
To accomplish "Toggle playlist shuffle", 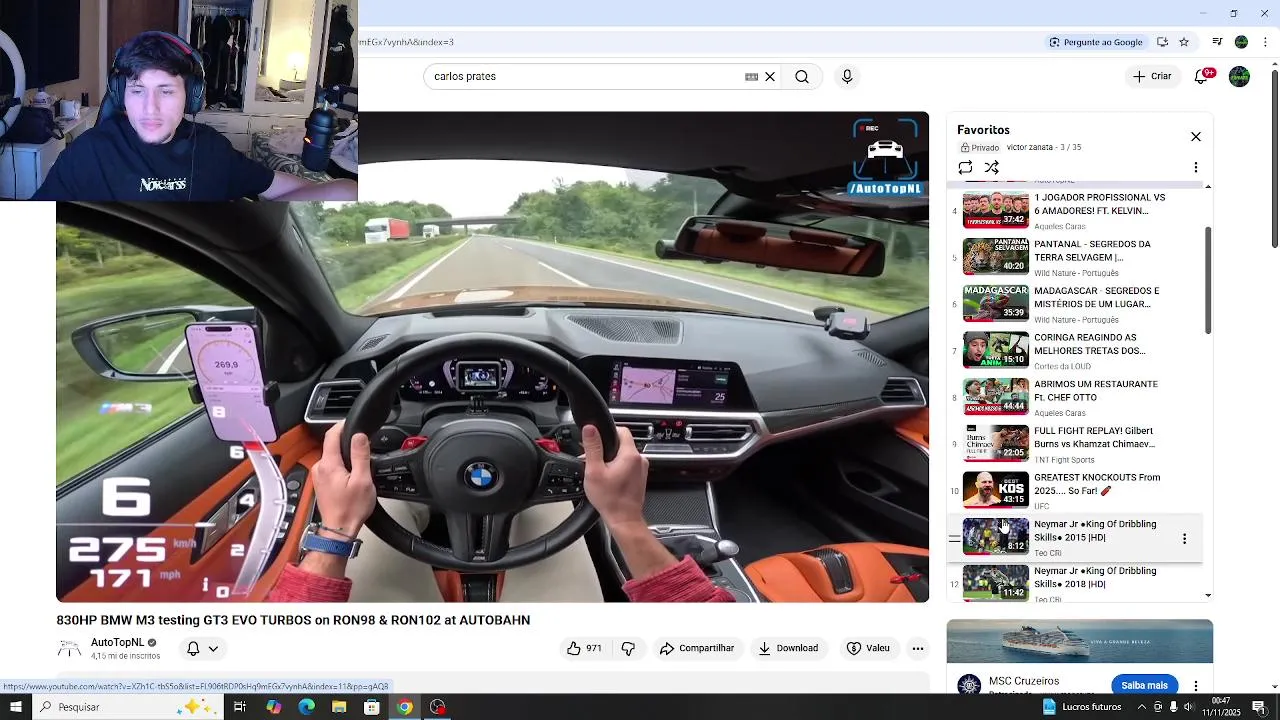I will 991,168.
